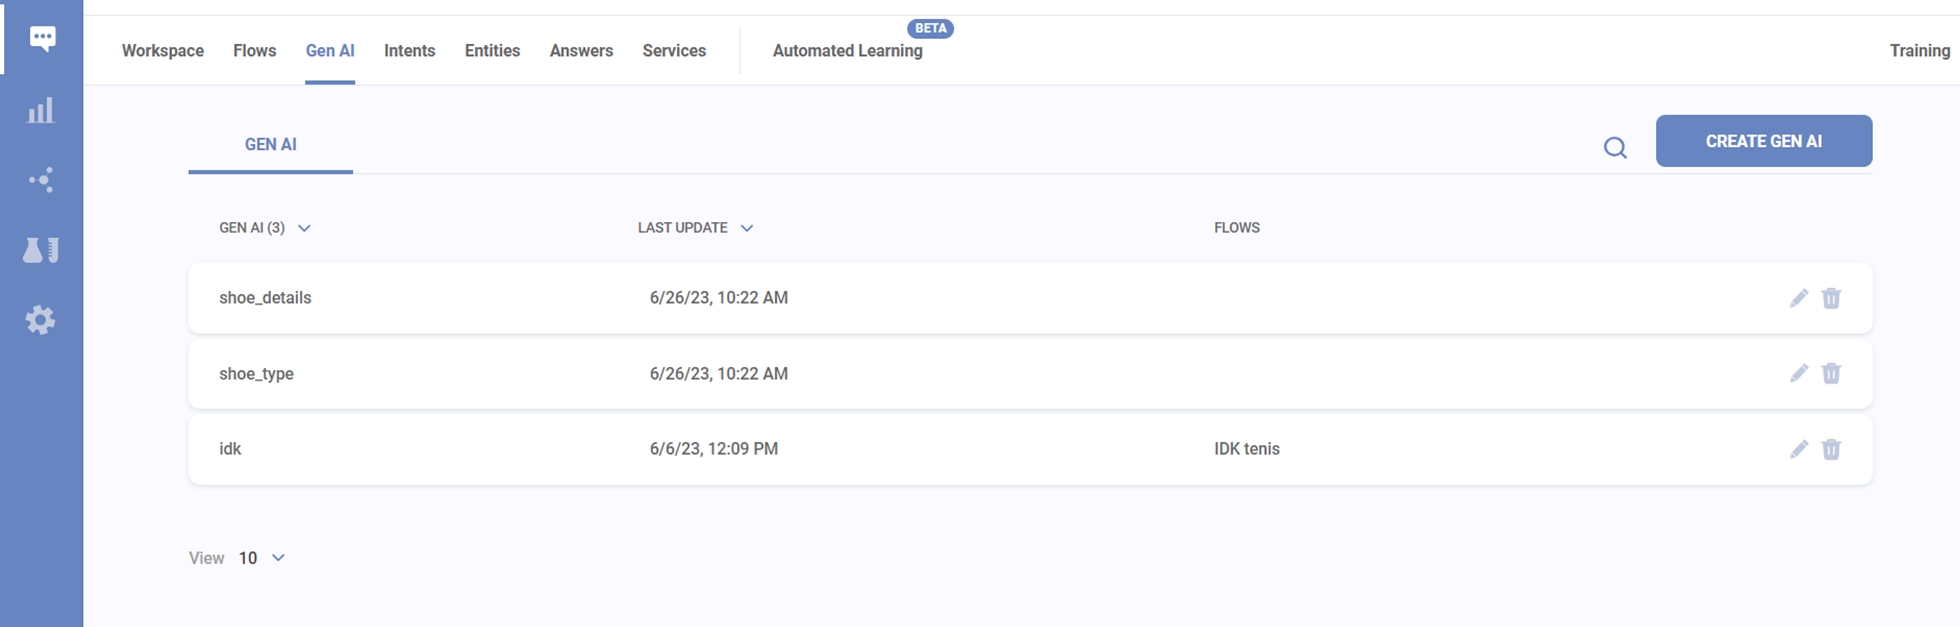Delete the idk Gen AI entry
Image resolution: width=1960 pixels, height=627 pixels.
tap(1831, 449)
